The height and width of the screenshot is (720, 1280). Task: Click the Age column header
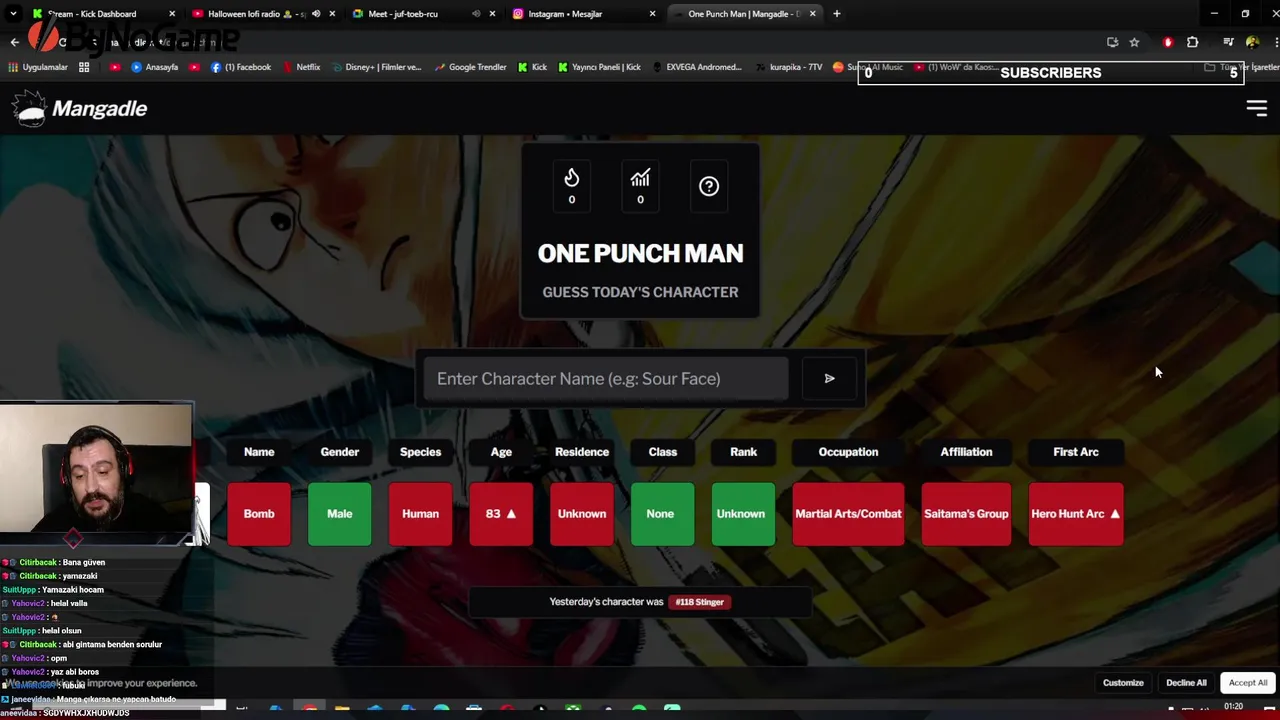click(501, 452)
